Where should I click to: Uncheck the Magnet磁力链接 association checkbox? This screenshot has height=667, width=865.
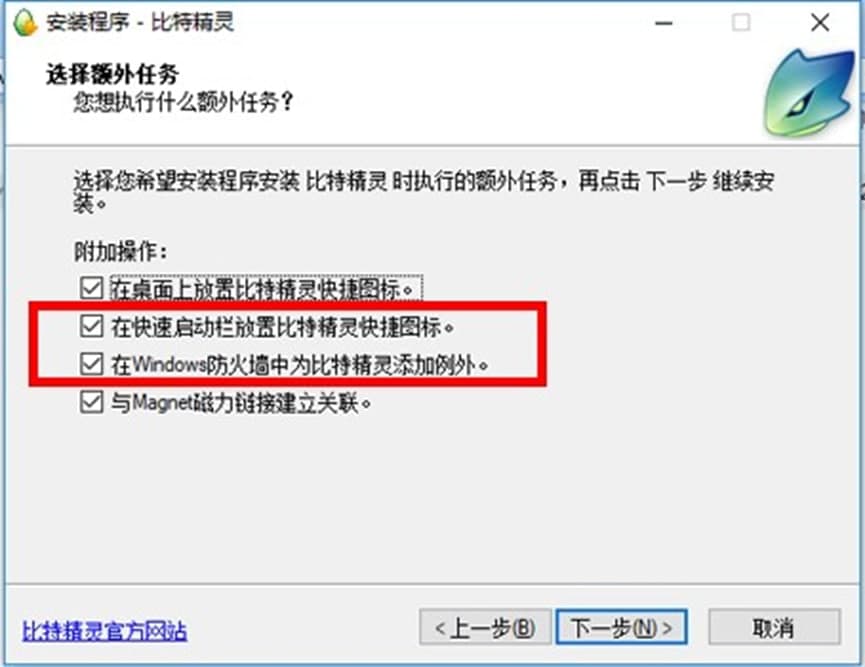click(x=92, y=402)
